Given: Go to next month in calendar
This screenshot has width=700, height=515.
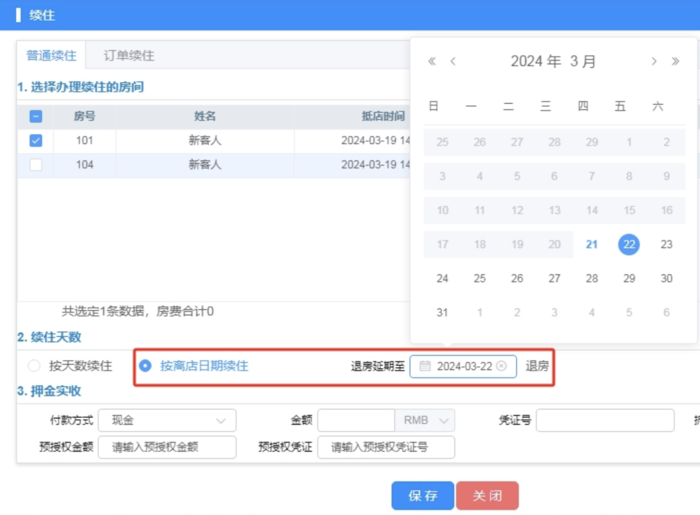Looking at the screenshot, I should point(654,62).
